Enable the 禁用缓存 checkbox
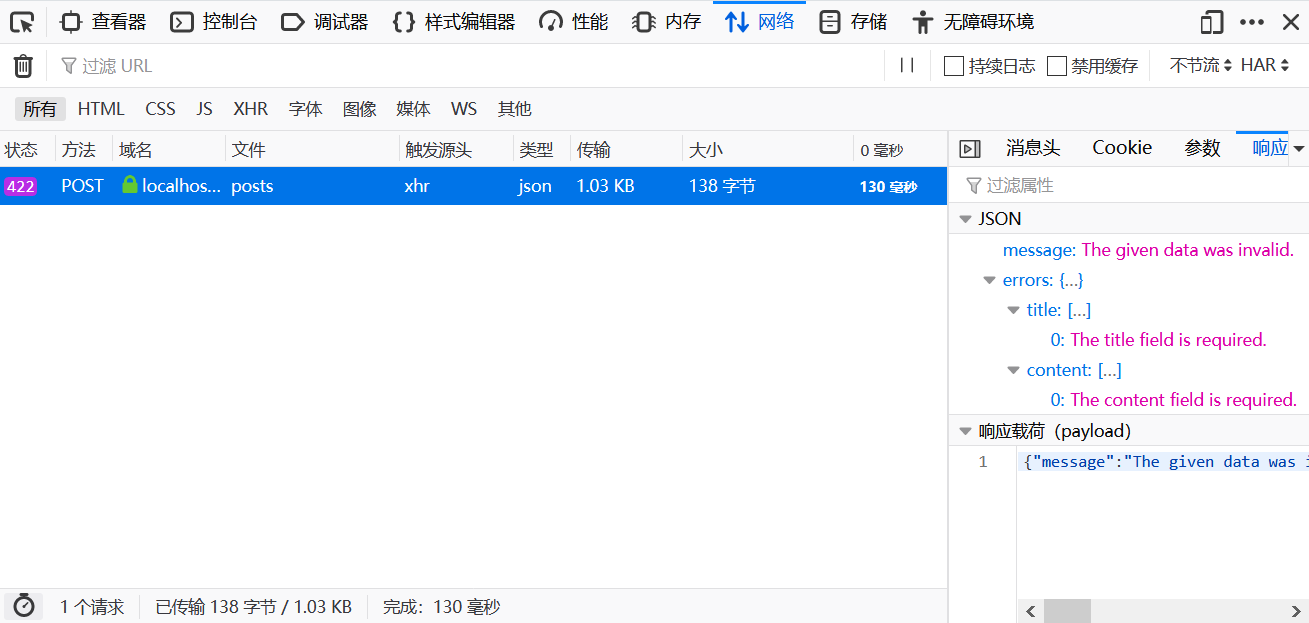The width and height of the screenshot is (1309, 623). pos(1057,66)
